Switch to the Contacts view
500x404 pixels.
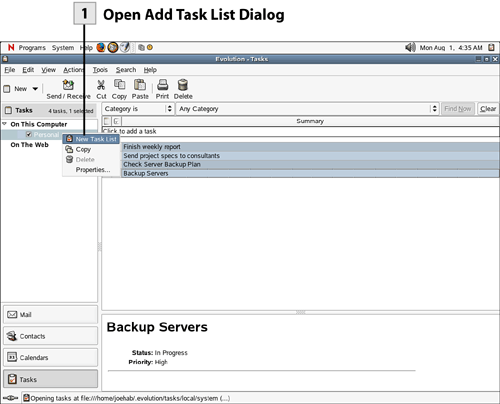50,336
